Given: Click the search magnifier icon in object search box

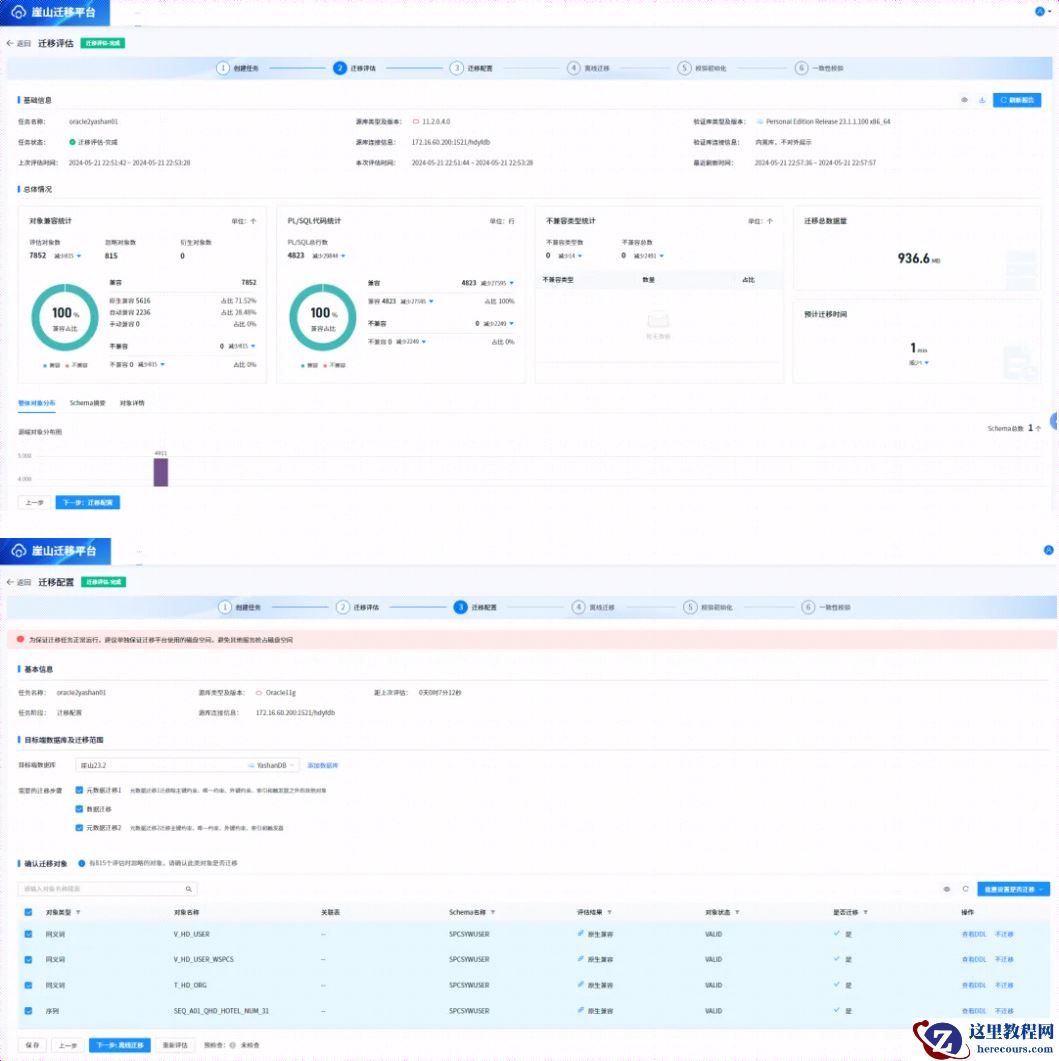Looking at the screenshot, I should 188,888.
